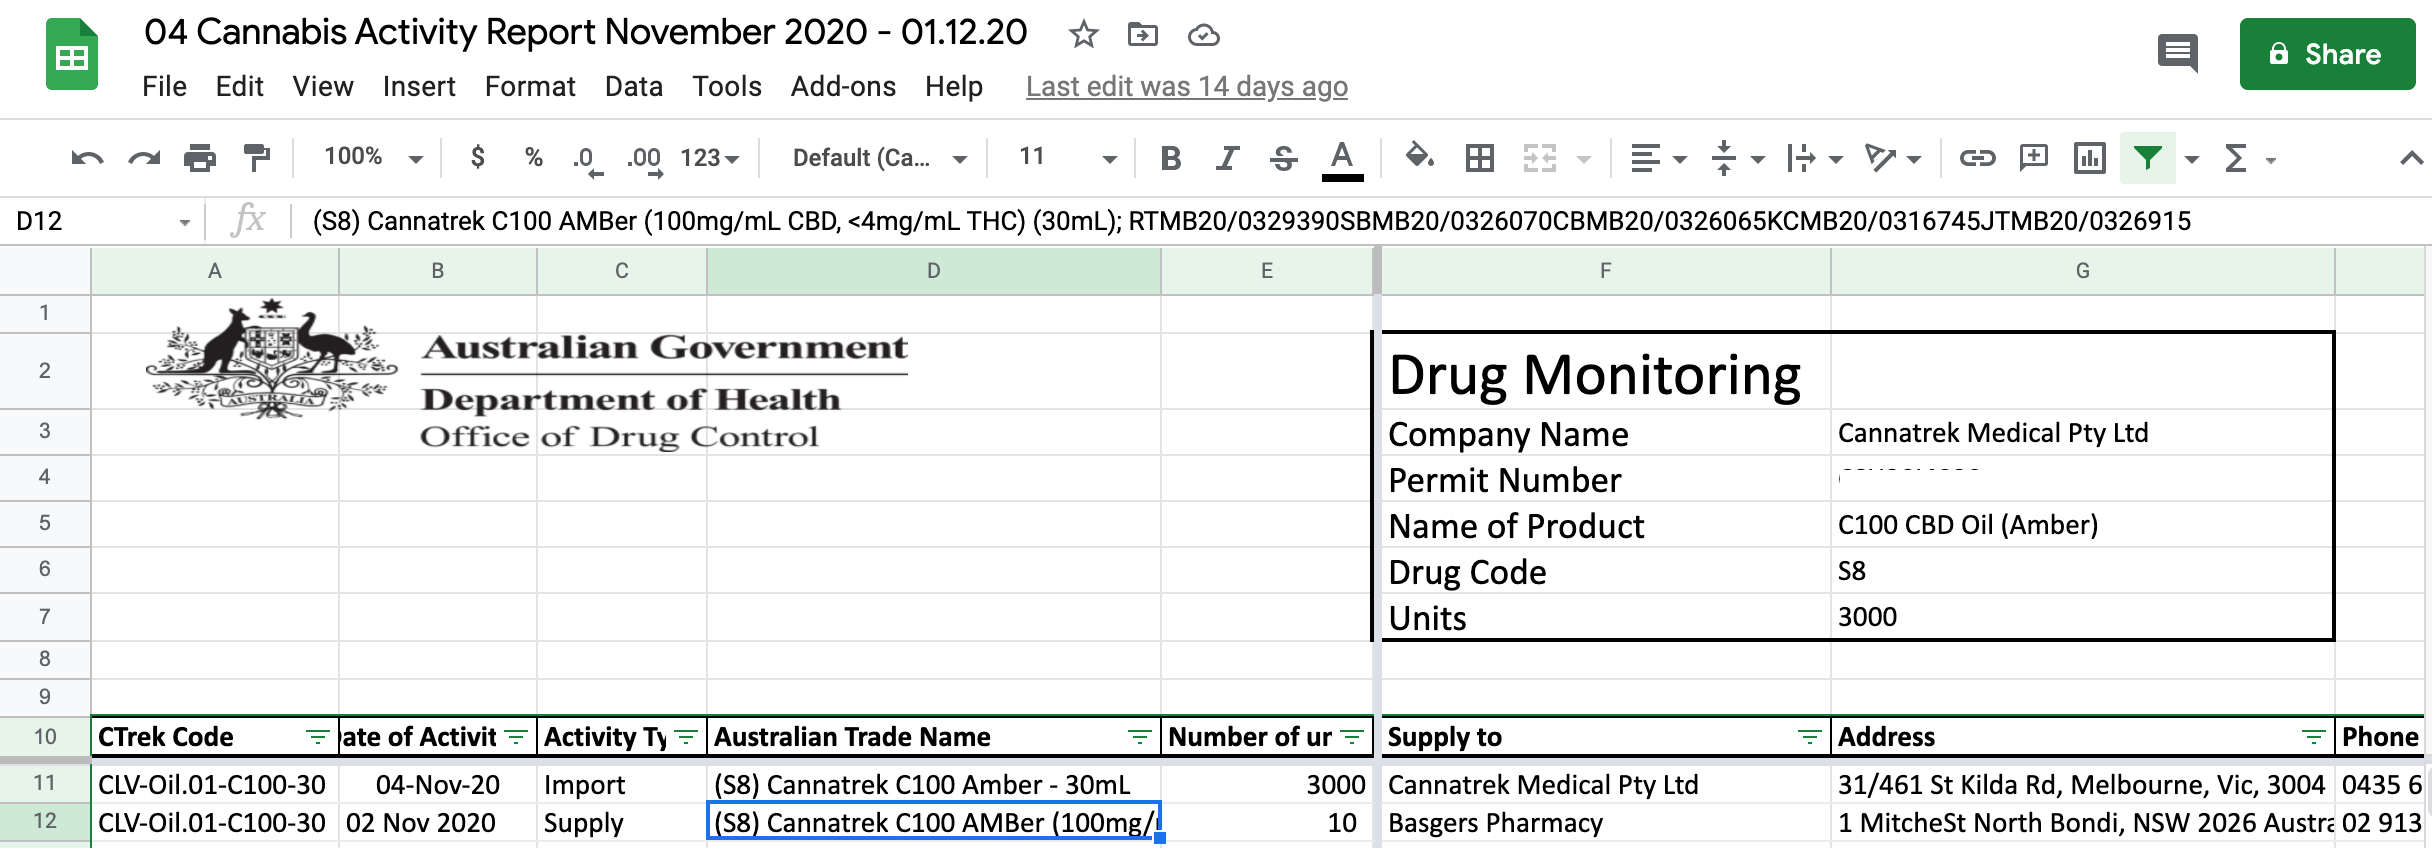This screenshot has width=2432, height=848.
Task: Open horizontal align dropdown
Action: pos(1658,158)
